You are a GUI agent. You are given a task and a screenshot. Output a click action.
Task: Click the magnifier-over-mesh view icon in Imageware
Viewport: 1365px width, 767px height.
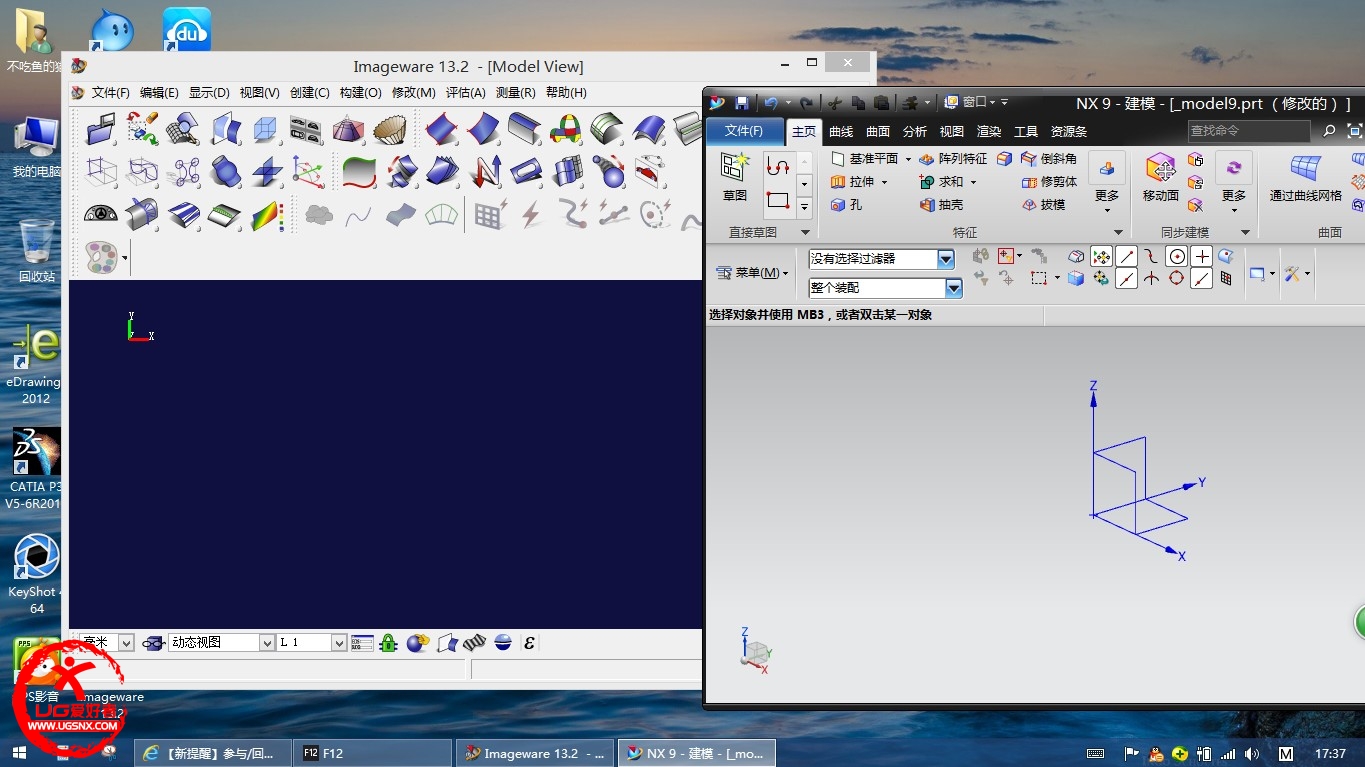pos(182,129)
